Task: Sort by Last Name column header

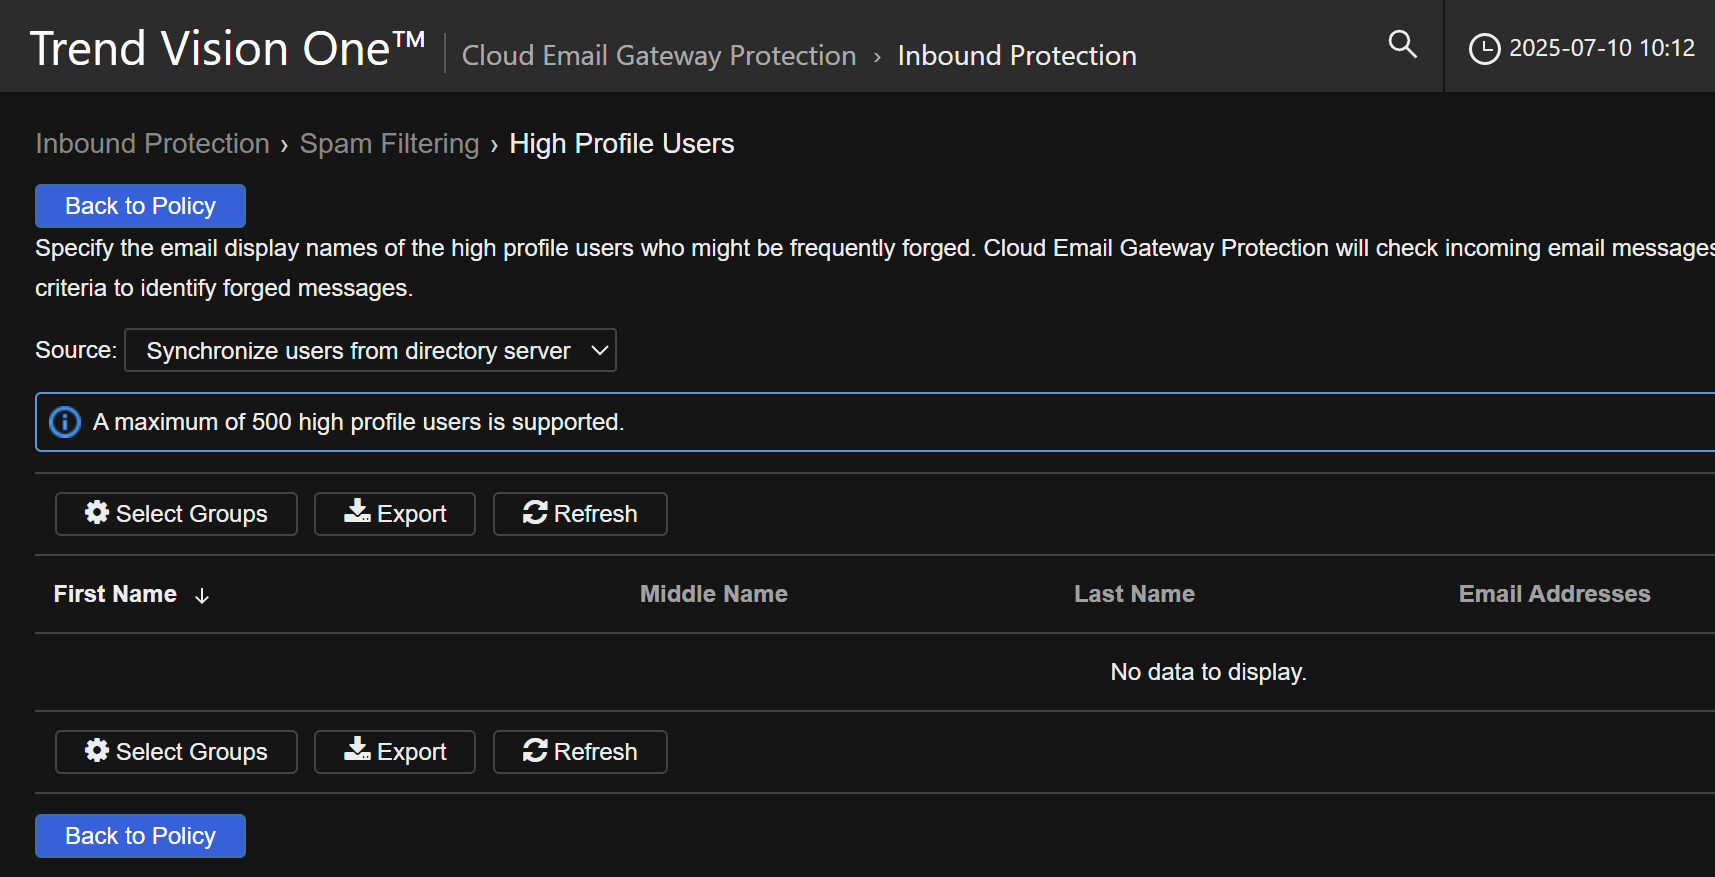Action: (x=1134, y=594)
